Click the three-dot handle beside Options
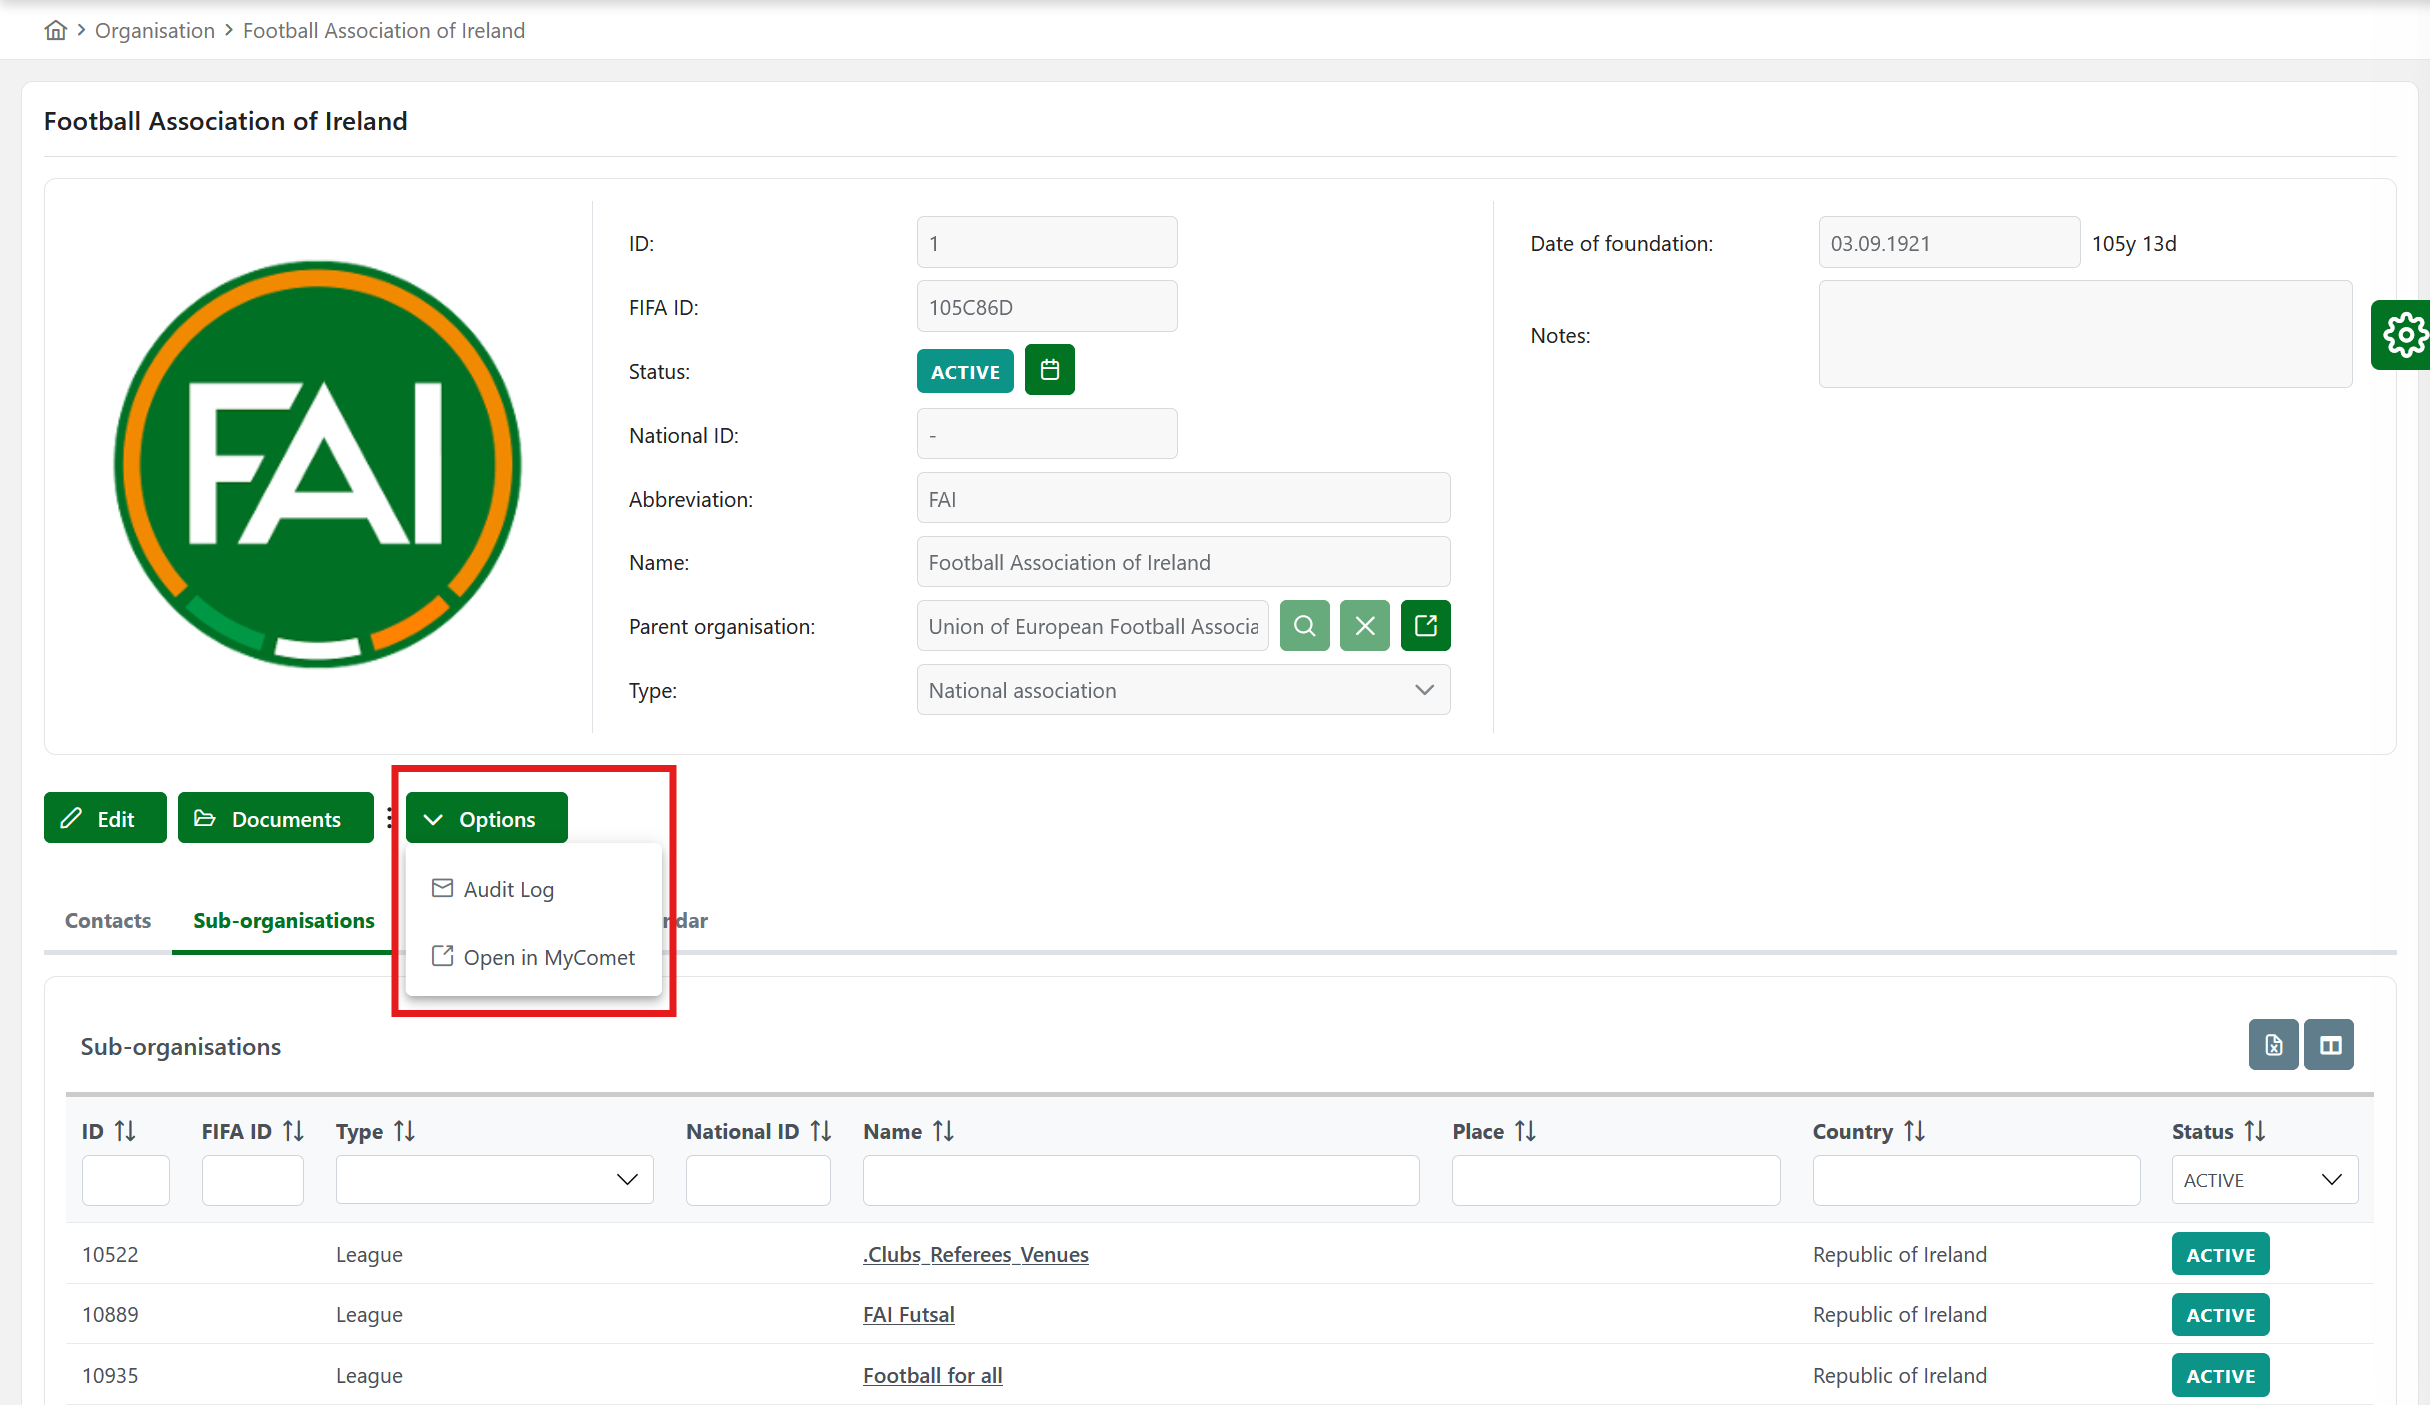Viewport: 2430px width, 1405px height. [x=389, y=818]
